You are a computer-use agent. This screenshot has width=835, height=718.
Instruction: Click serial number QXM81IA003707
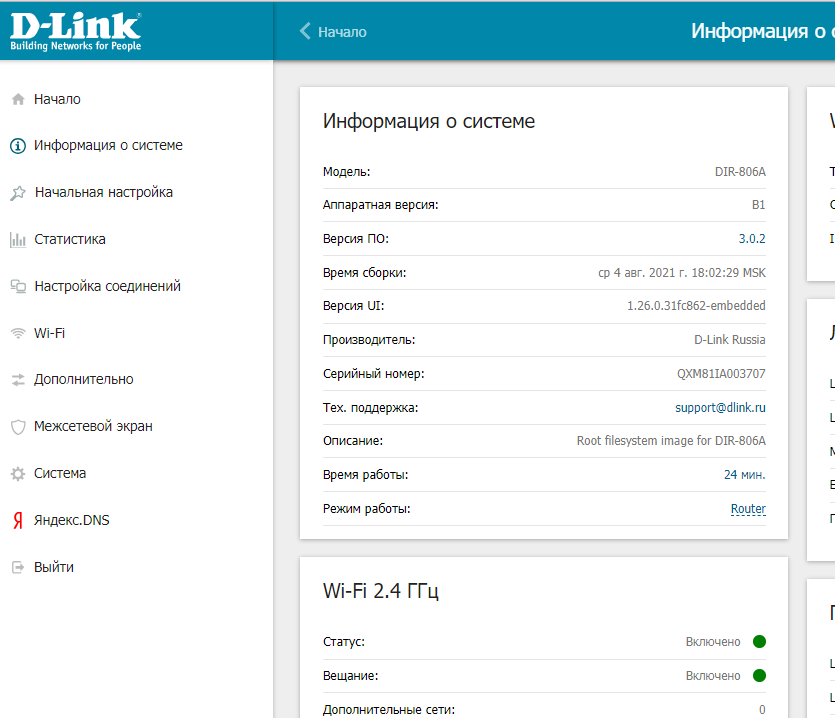click(721, 374)
